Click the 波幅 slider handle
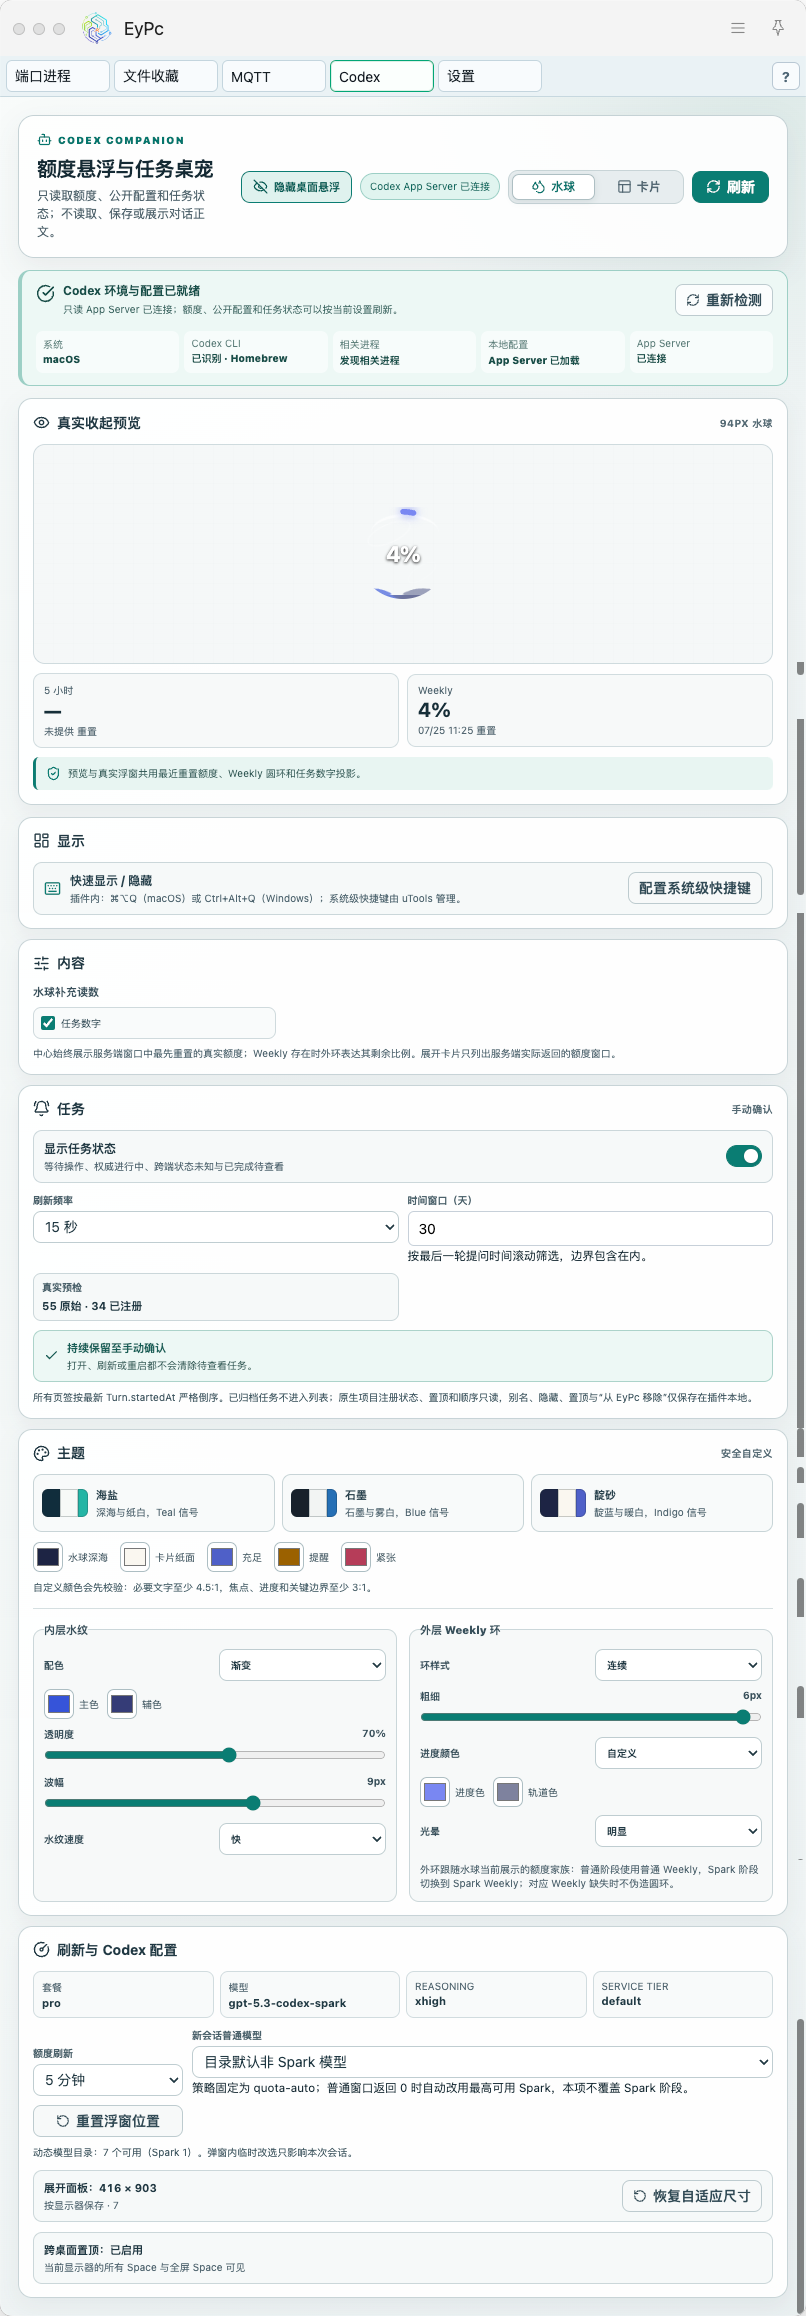806x2316 pixels. [253, 1803]
